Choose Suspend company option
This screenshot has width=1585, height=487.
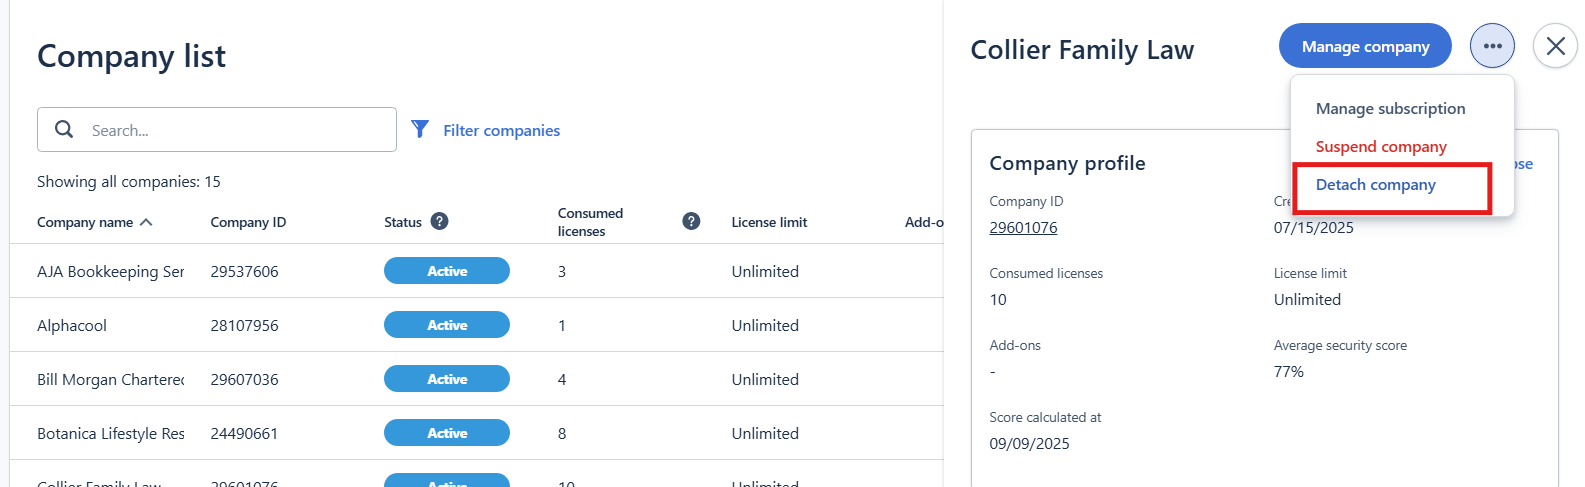(x=1381, y=147)
